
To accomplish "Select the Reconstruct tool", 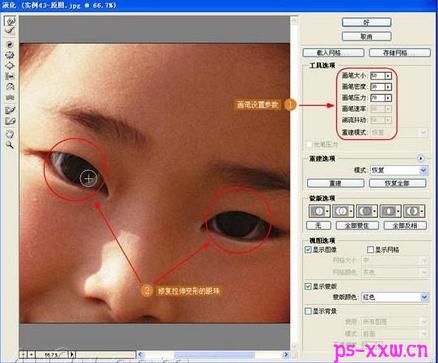I will [10, 31].
